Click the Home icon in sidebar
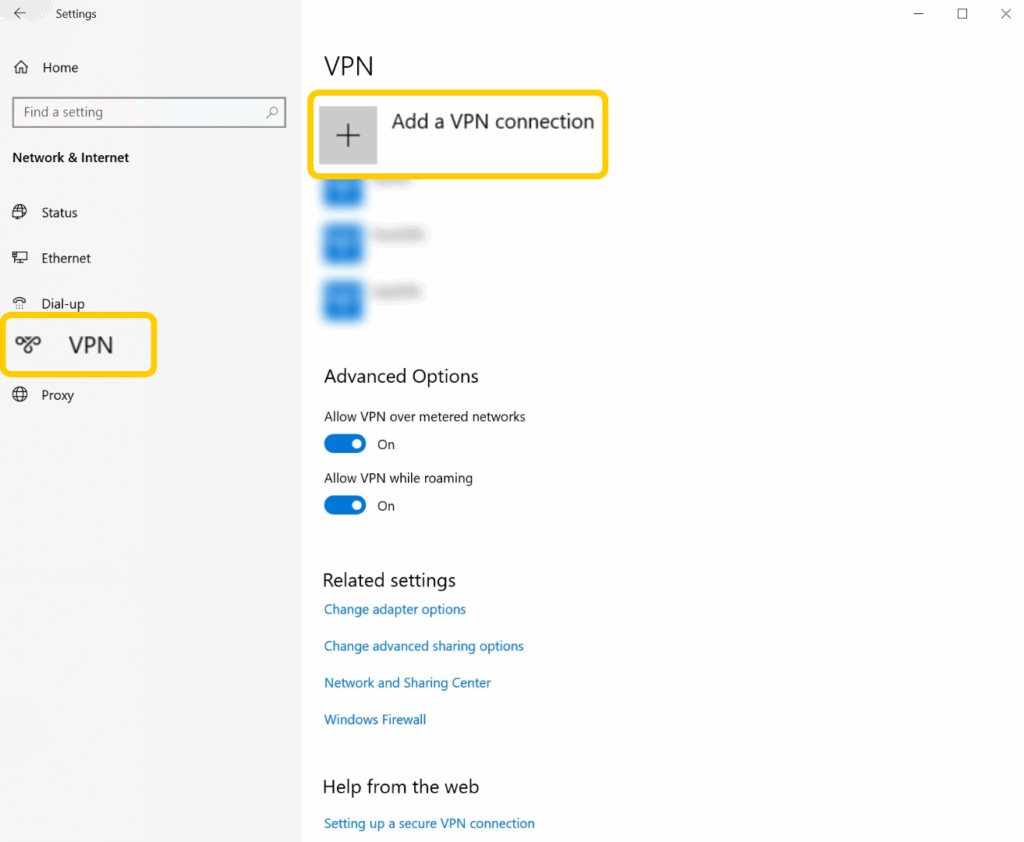 [x=21, y=67]
